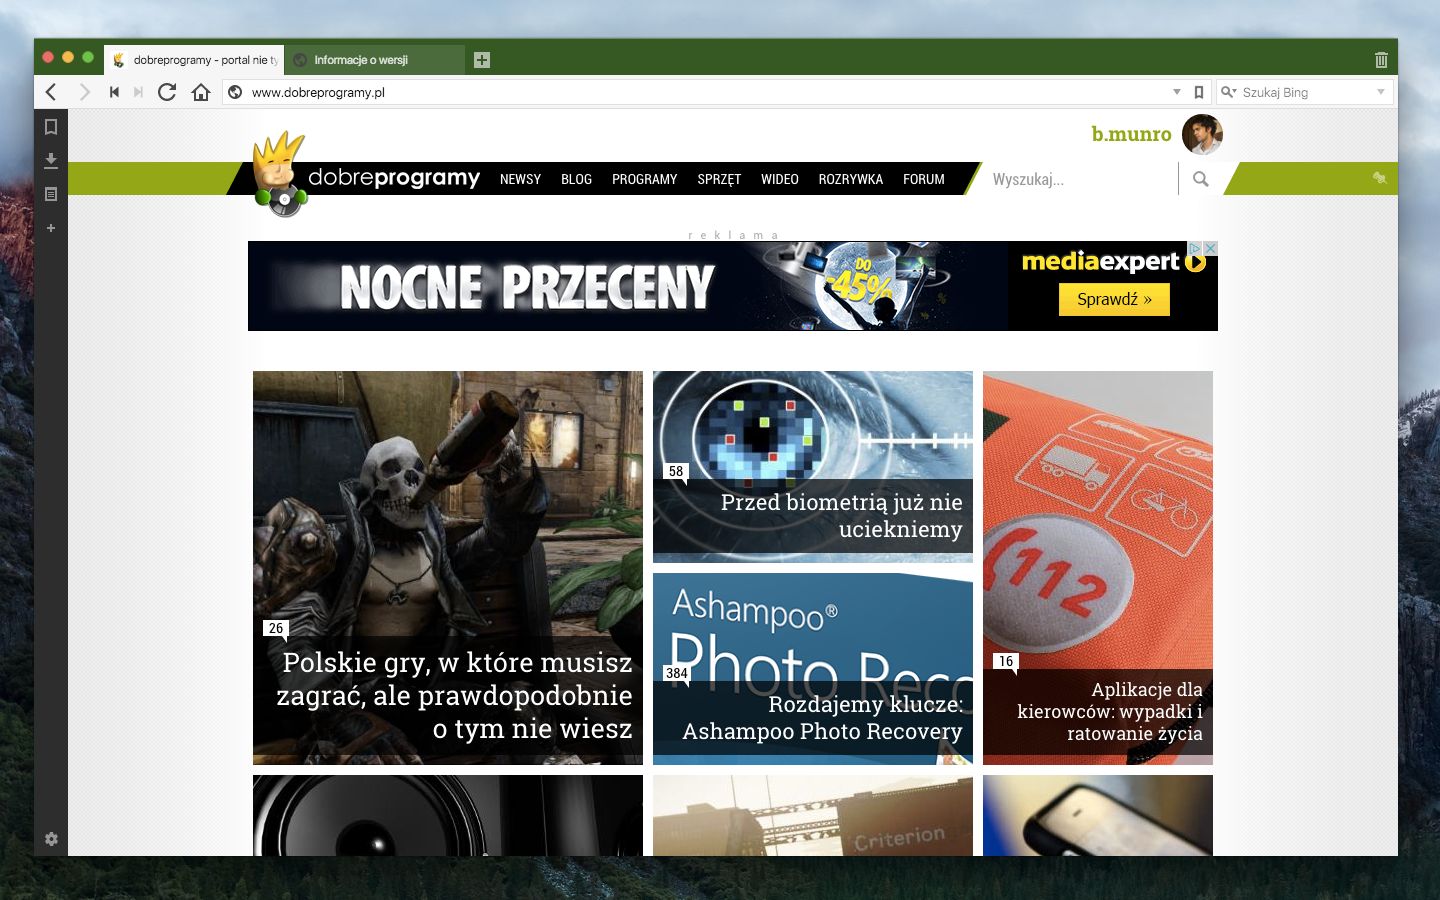This screenshot has height=900, width=1440.
Task: Click the Sprawdź button in the ad
Action: click(1114, 299)
